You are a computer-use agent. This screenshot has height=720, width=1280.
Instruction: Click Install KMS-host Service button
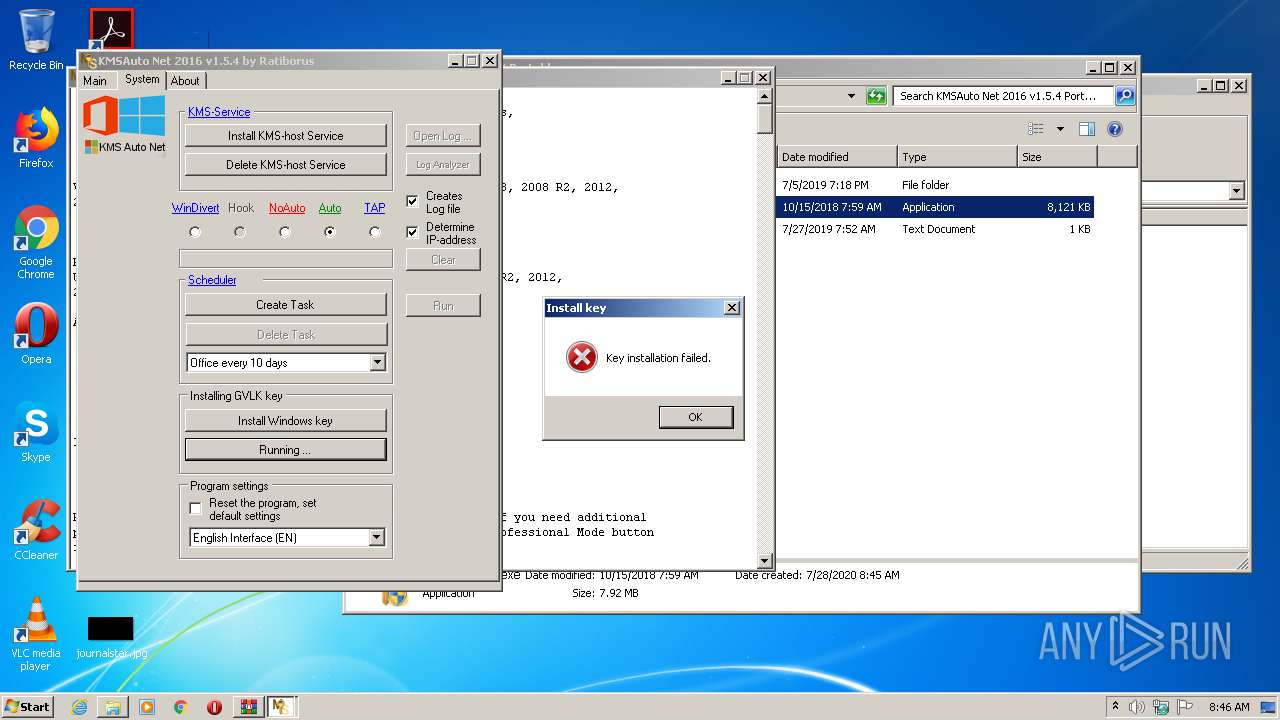286,136
